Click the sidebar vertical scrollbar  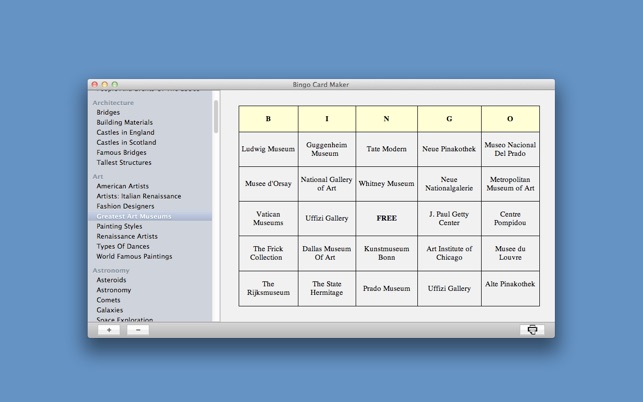216,116
